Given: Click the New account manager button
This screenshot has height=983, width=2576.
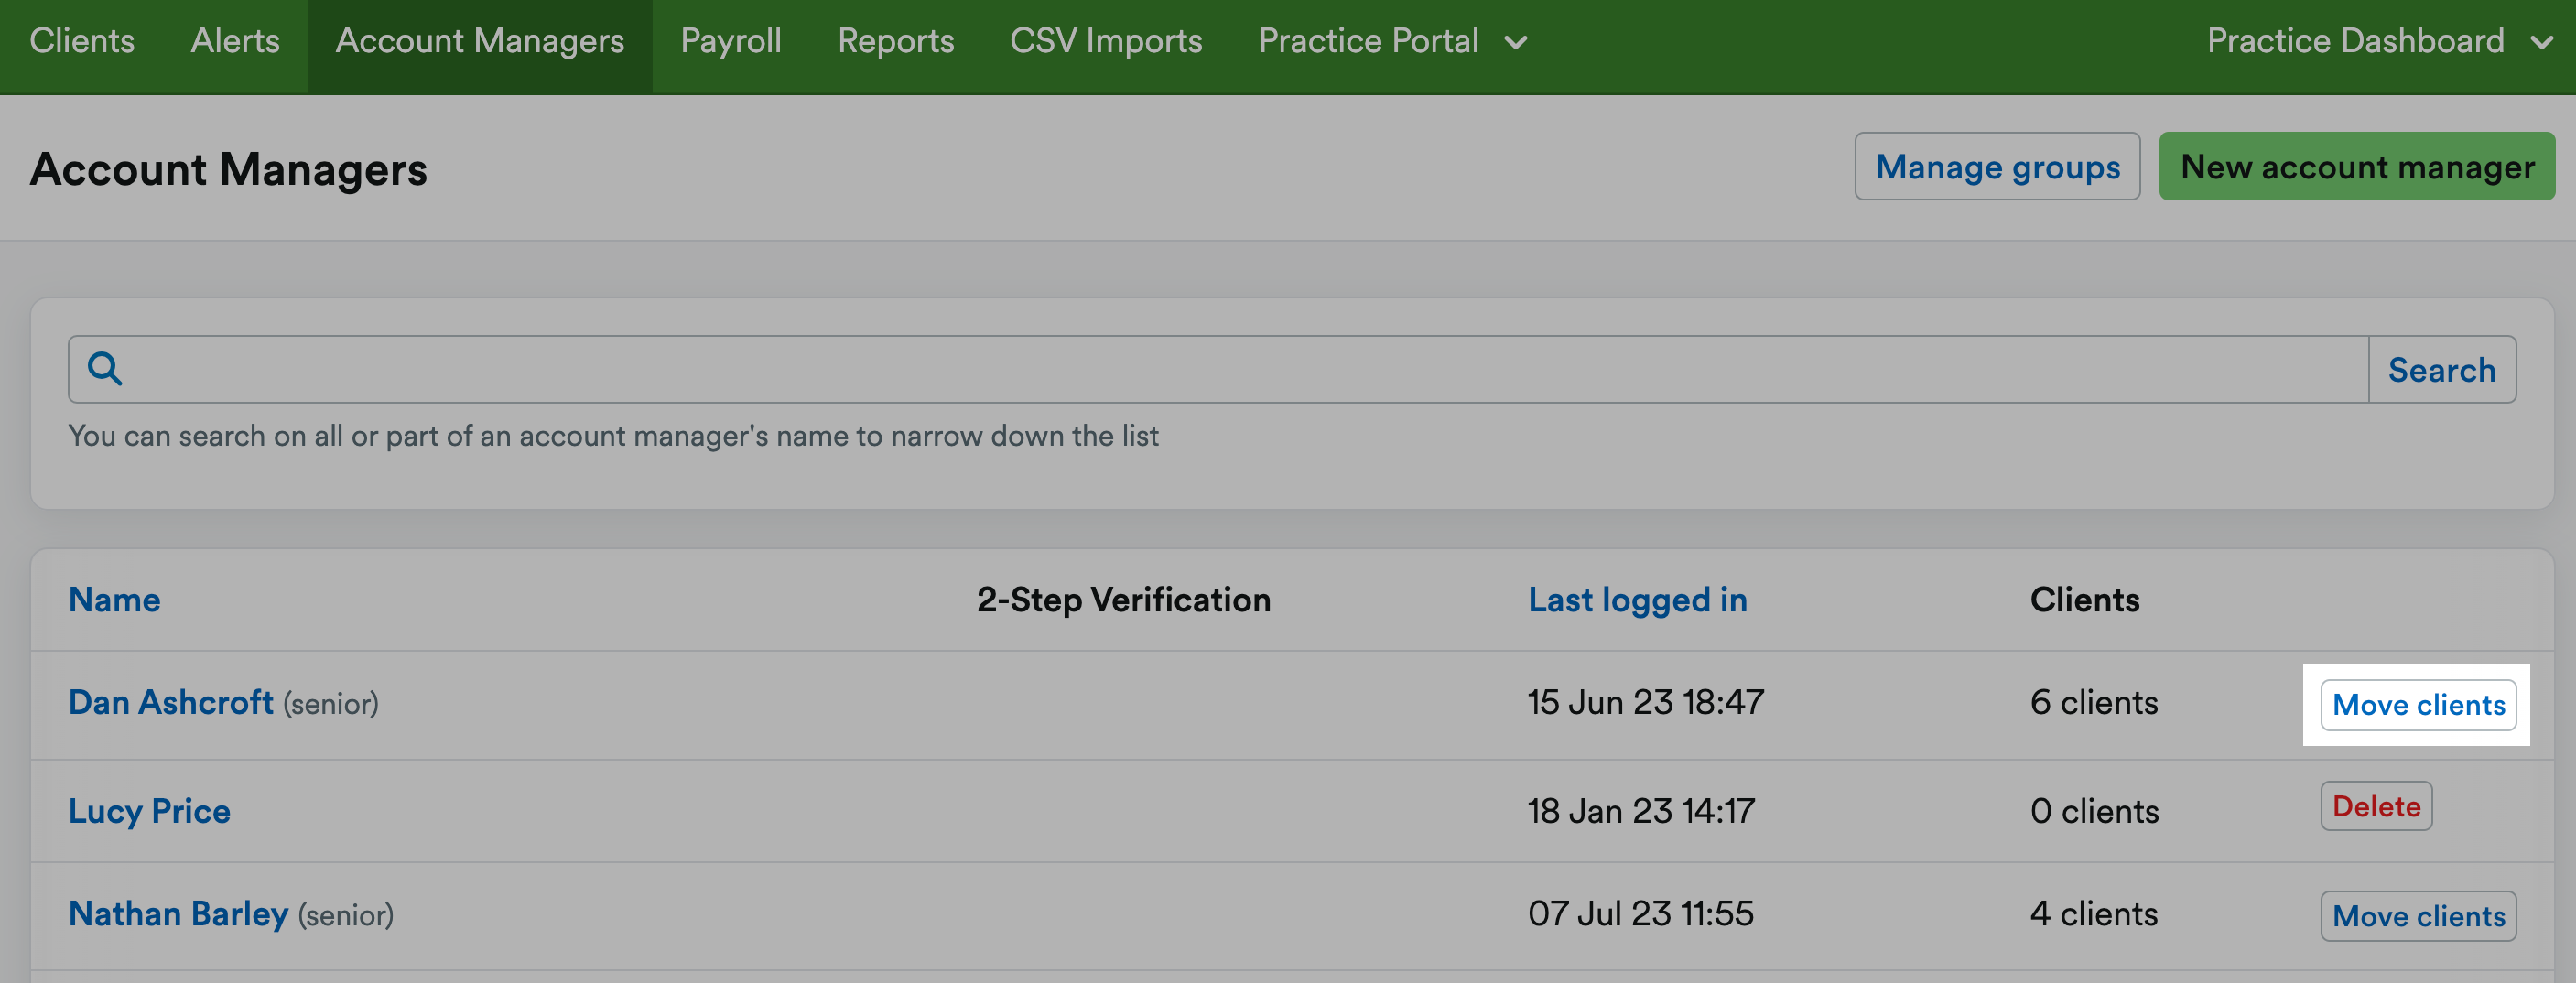Looking at the screenshot, I should pyautogui.click(x=2357, y=167).
